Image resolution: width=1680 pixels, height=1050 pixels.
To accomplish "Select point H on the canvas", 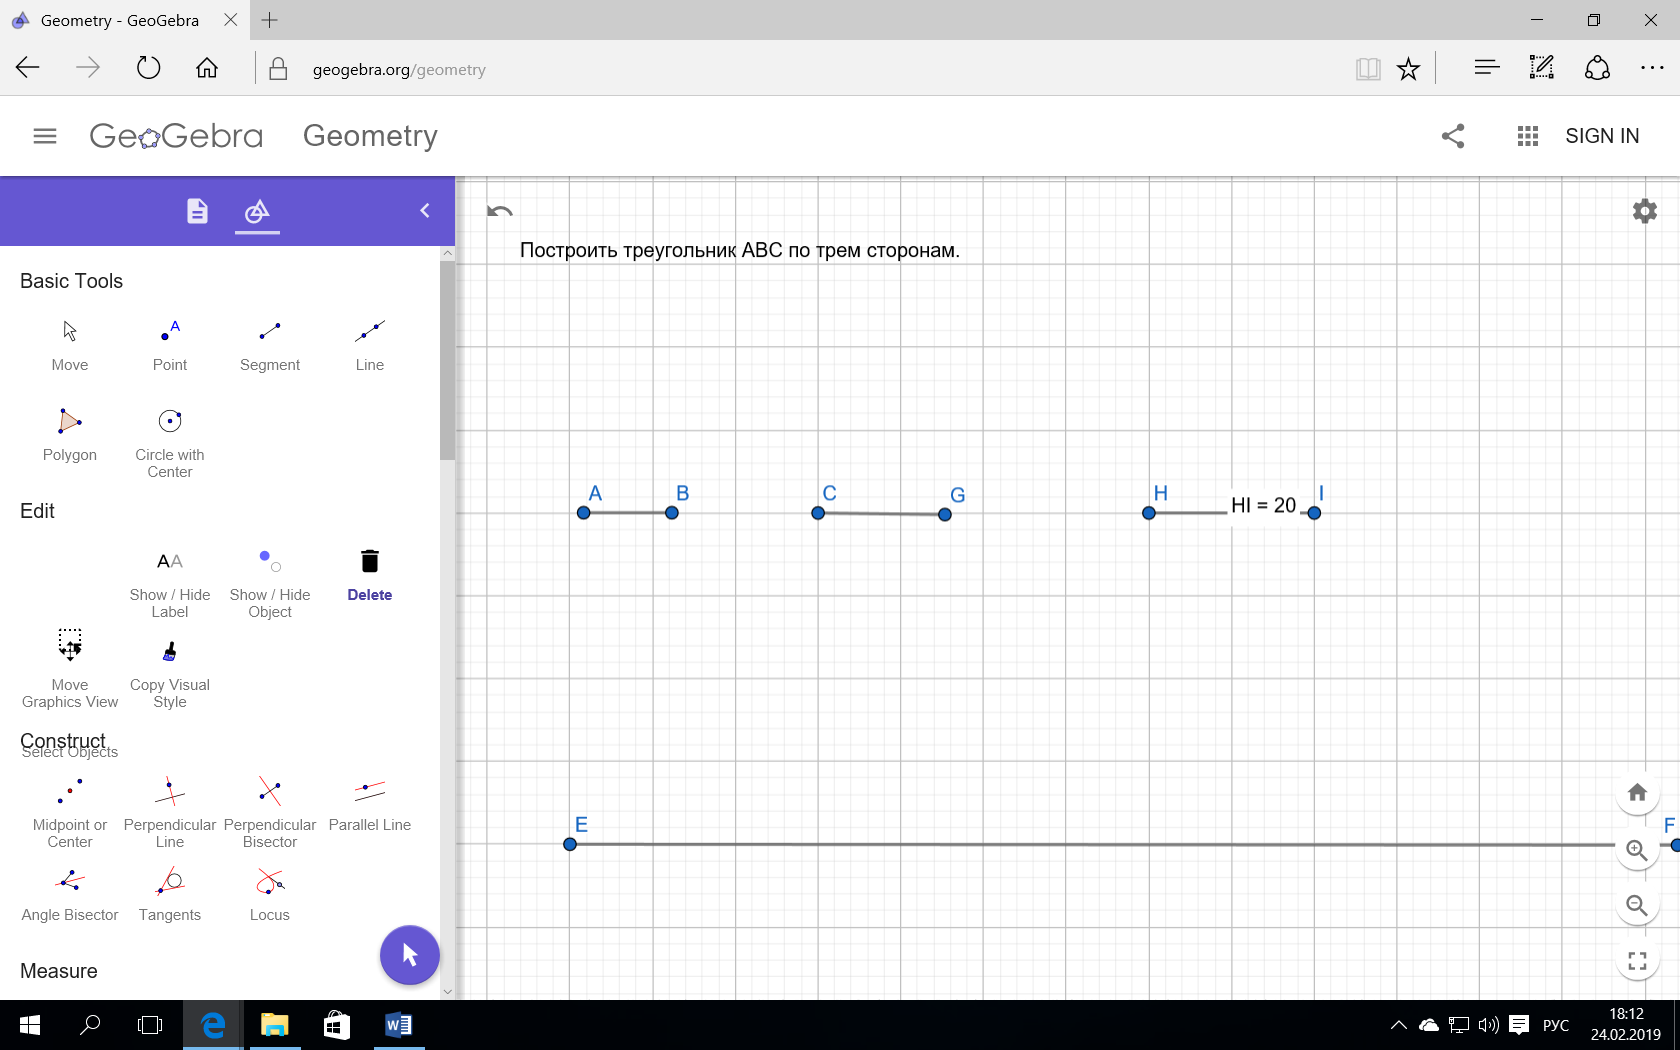I will pos(1149,513).
